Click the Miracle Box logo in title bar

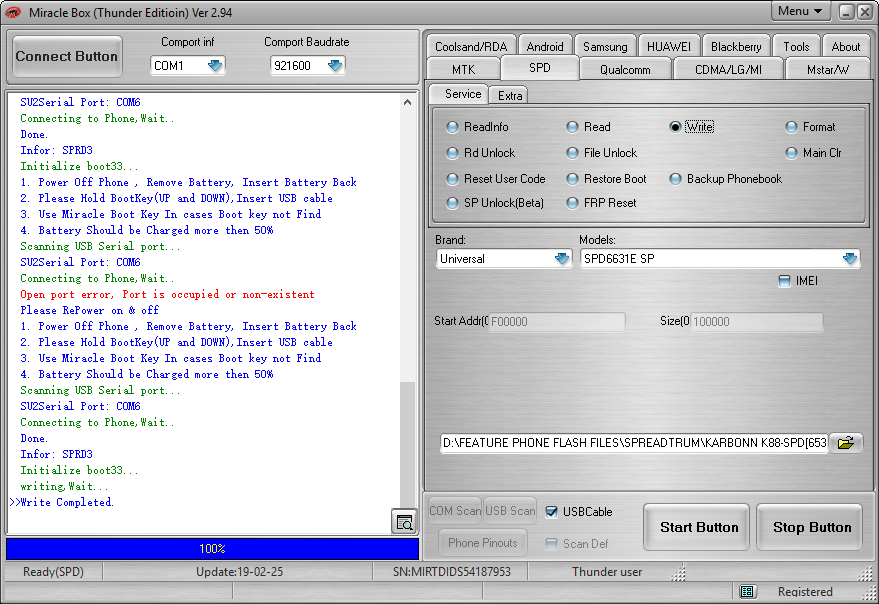click(13, 12)
